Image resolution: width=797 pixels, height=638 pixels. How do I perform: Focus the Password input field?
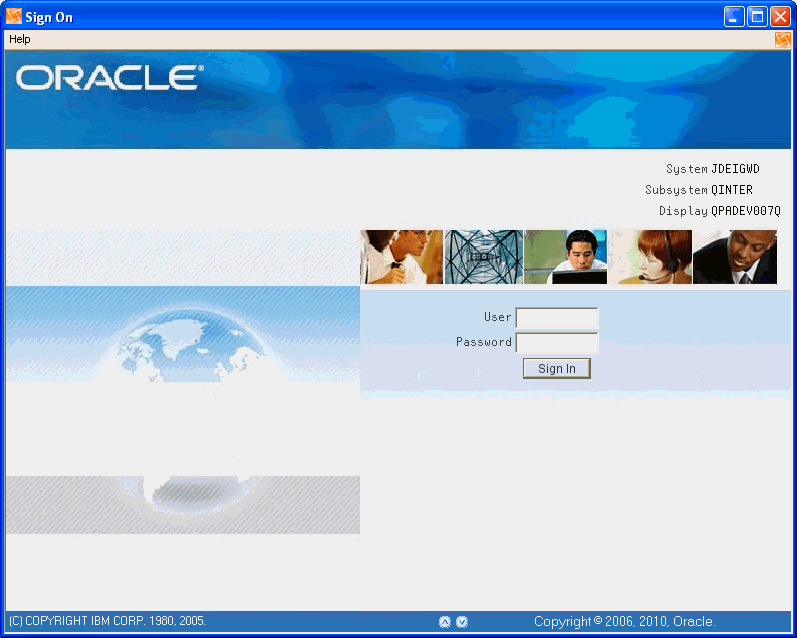[557, 343]
